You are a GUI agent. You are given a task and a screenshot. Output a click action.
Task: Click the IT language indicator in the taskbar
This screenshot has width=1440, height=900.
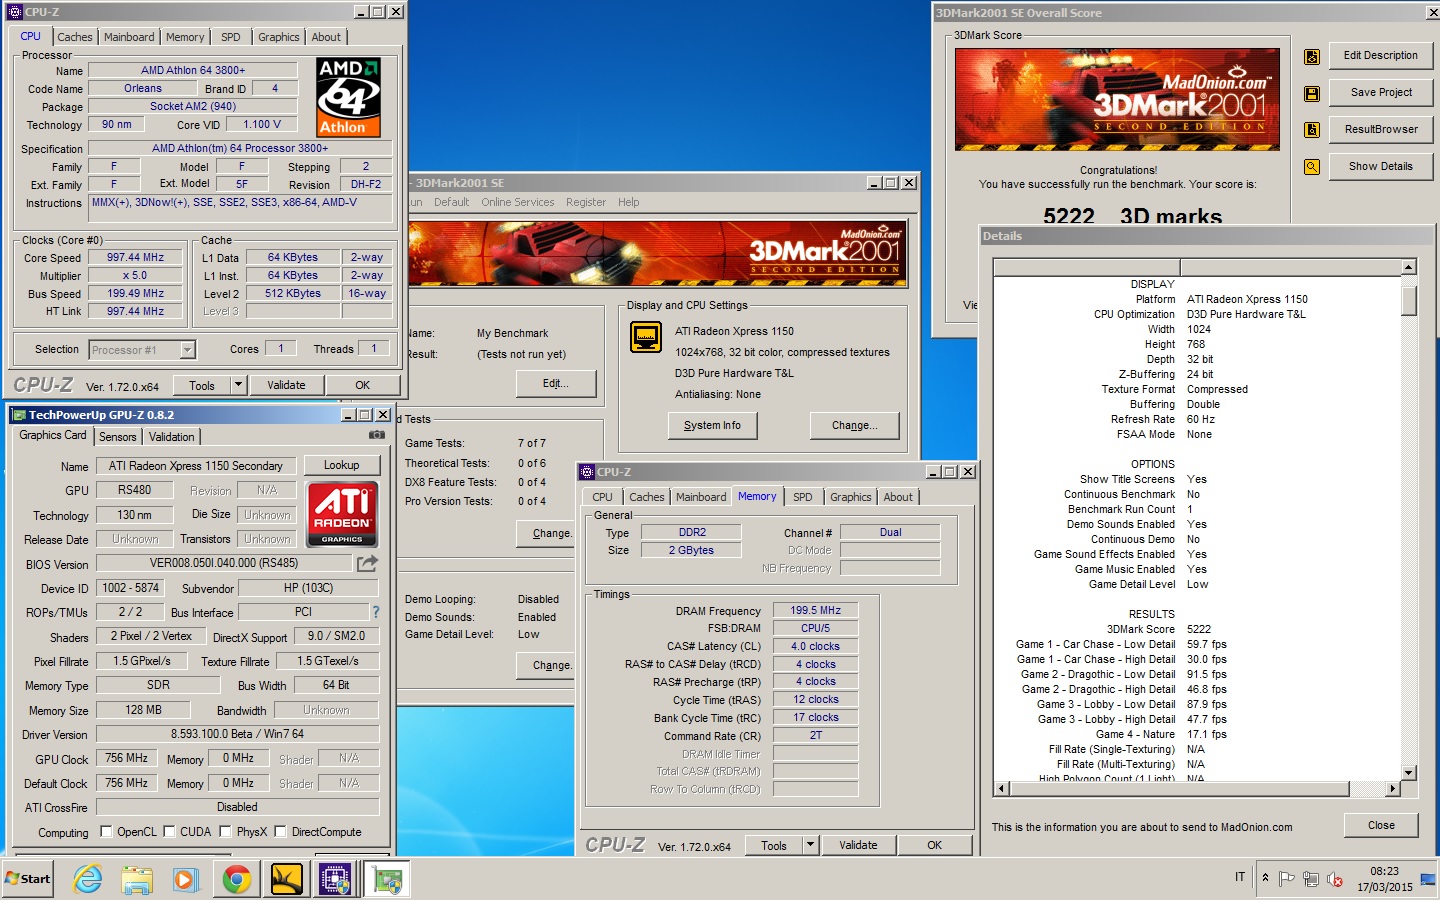tap(1240, 877)
